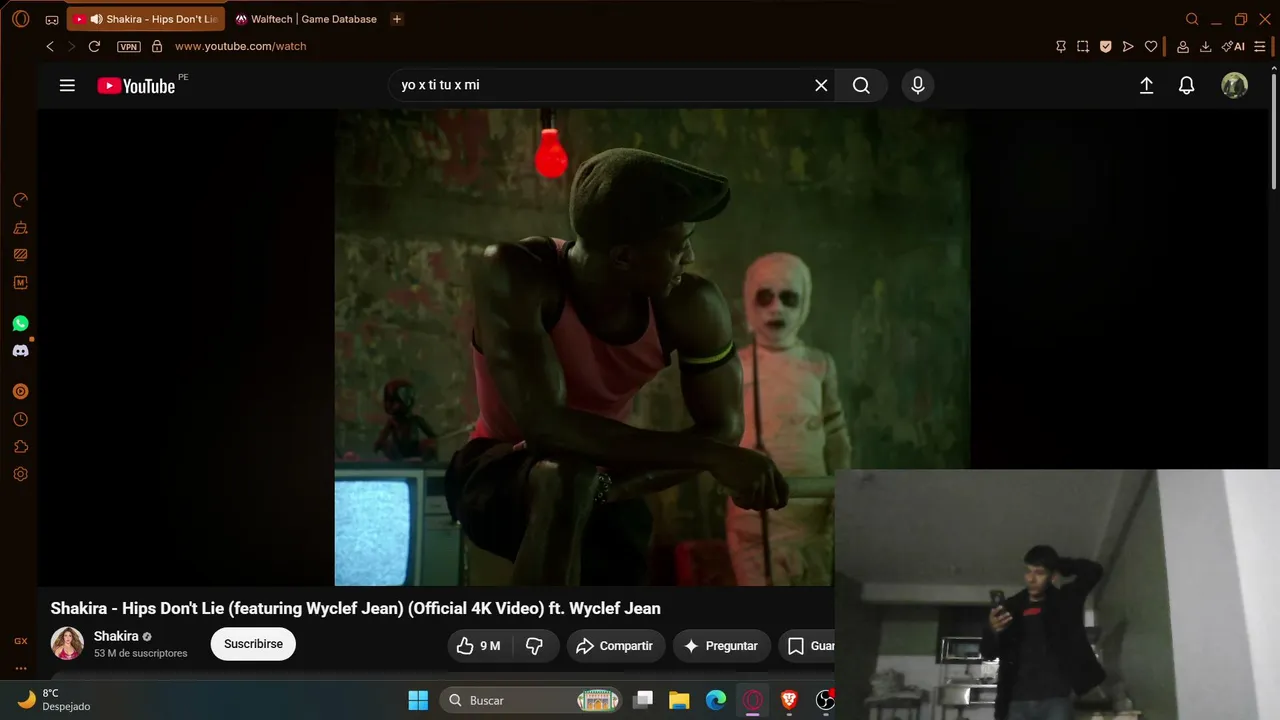Open the GX Corner gamepad icon
1280x720 pixels.
(52, 19)
